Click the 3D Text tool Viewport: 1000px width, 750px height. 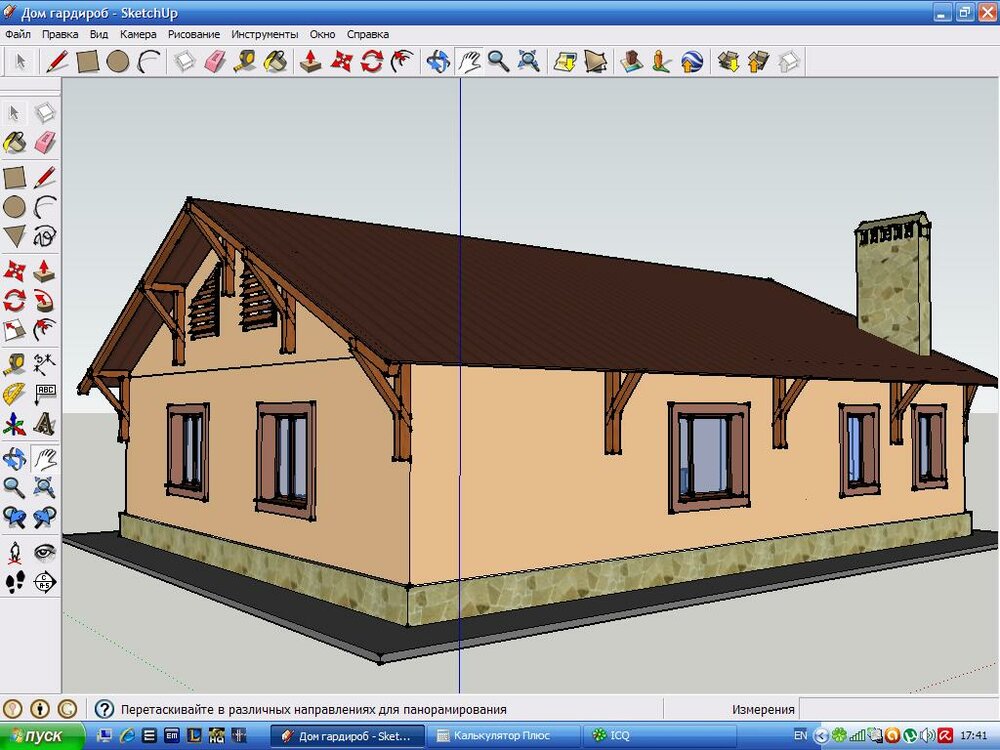tap(44, 426)
